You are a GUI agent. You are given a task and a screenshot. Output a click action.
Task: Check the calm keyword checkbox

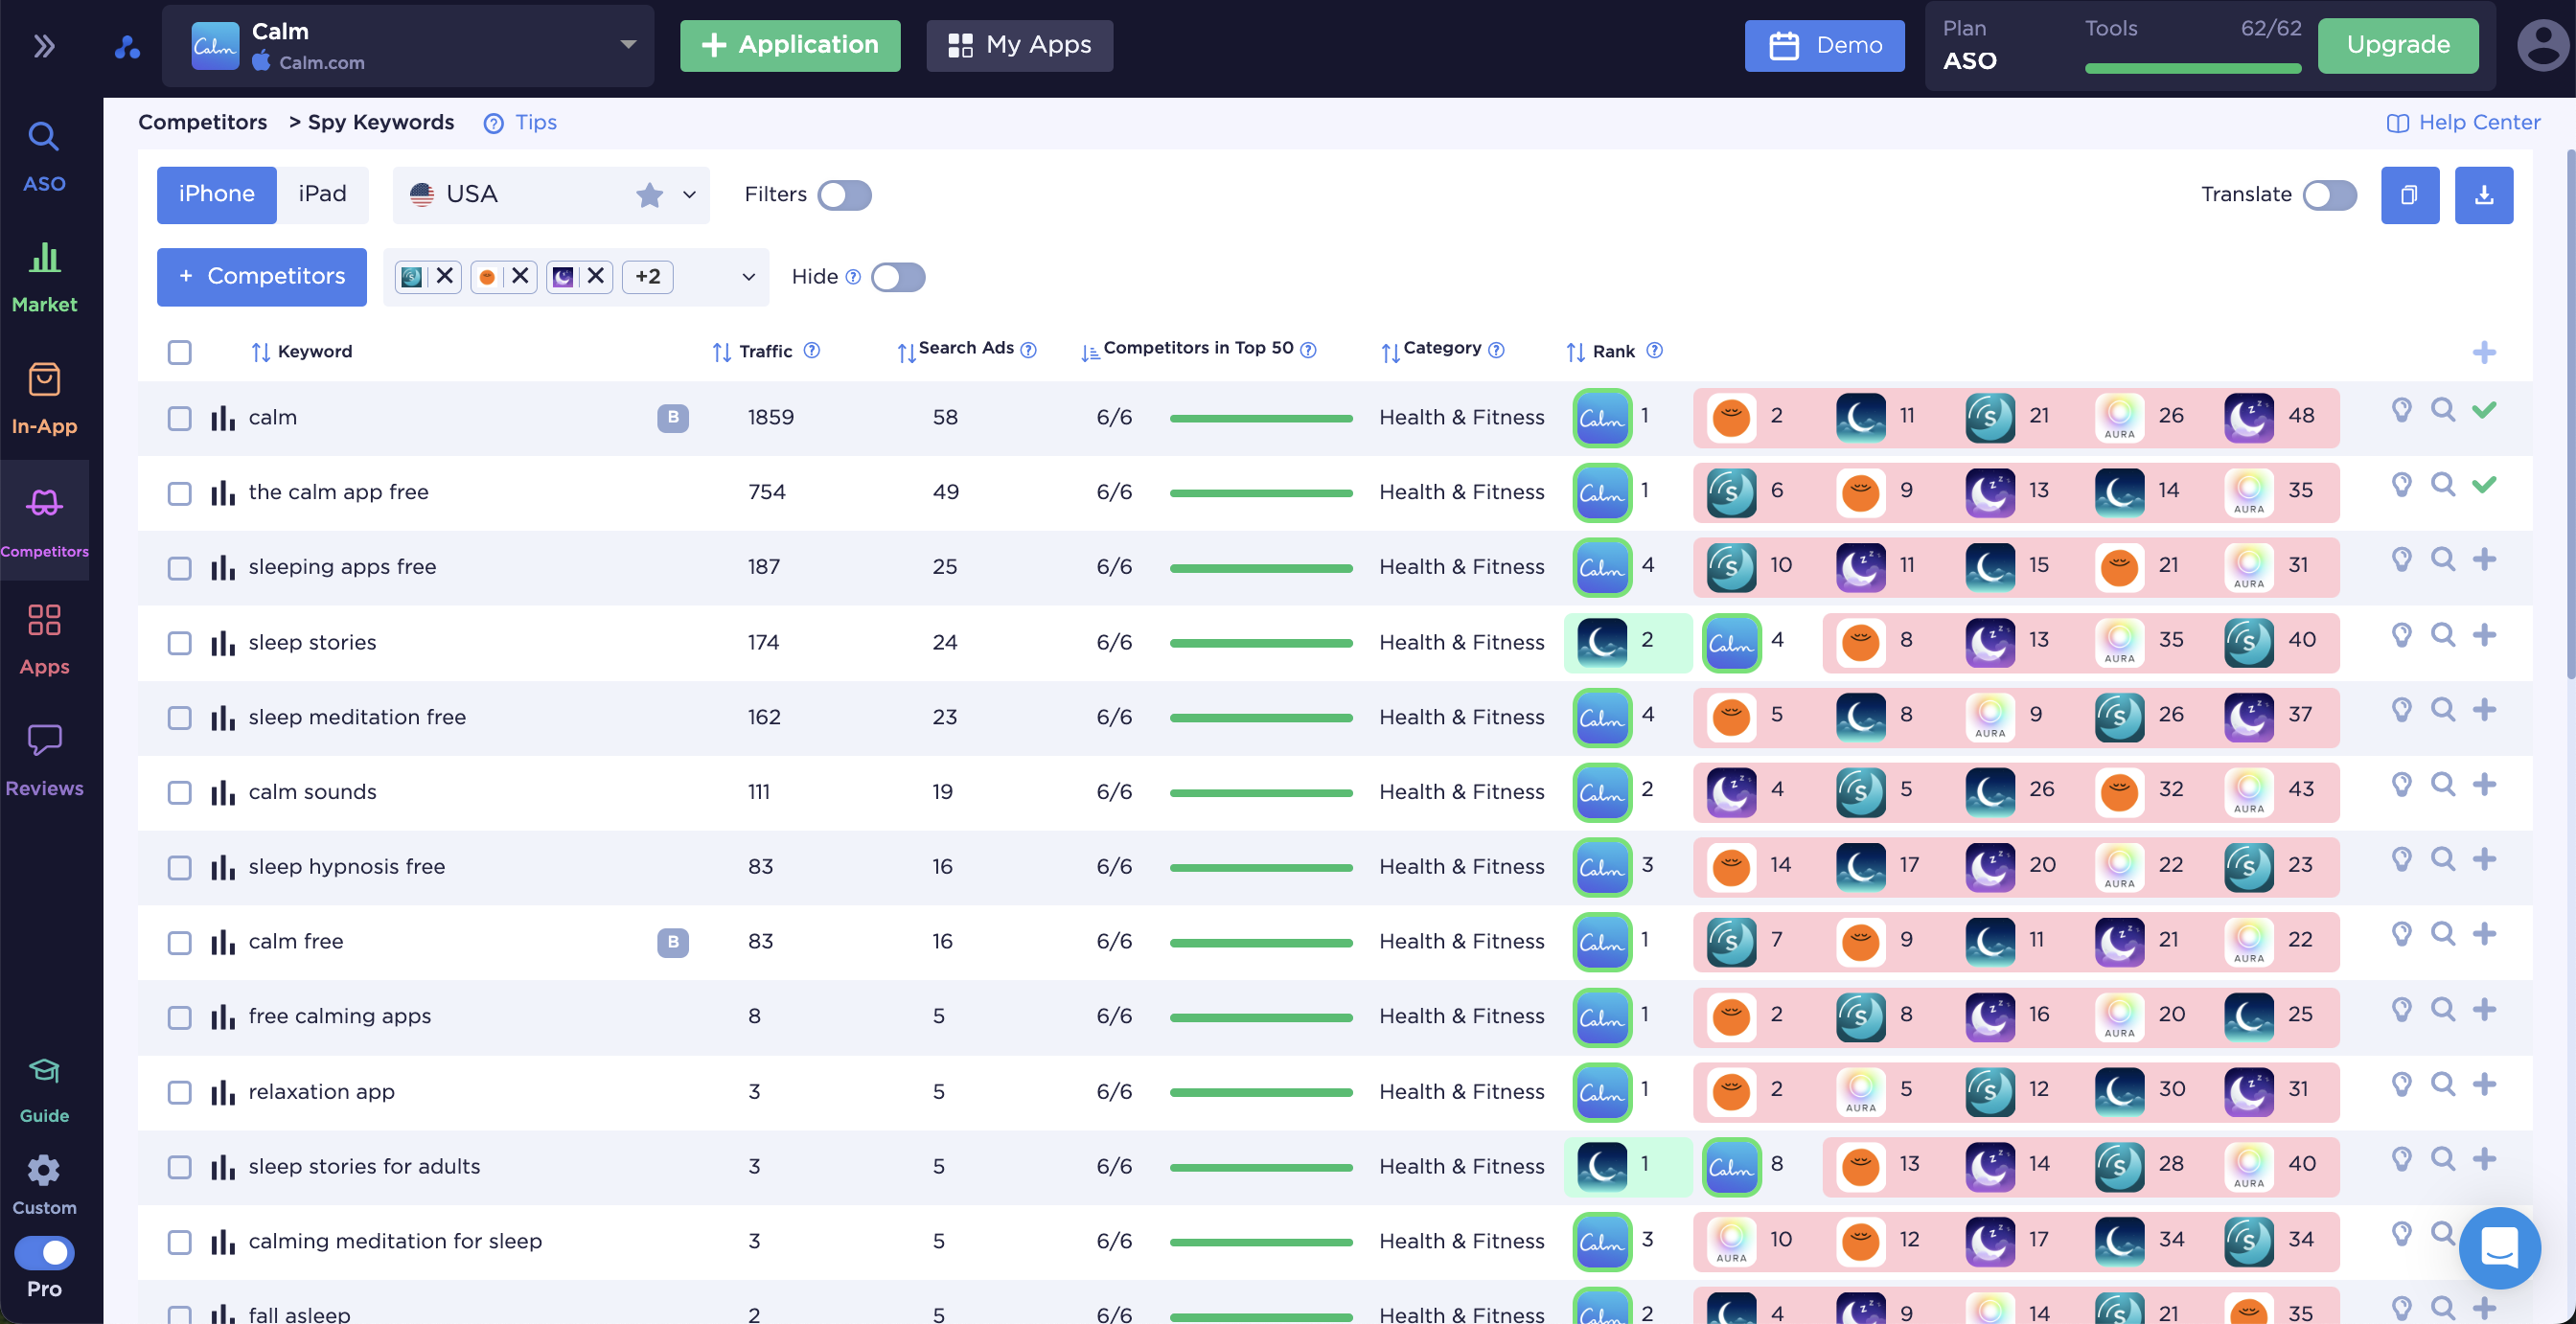pos(179,418)
